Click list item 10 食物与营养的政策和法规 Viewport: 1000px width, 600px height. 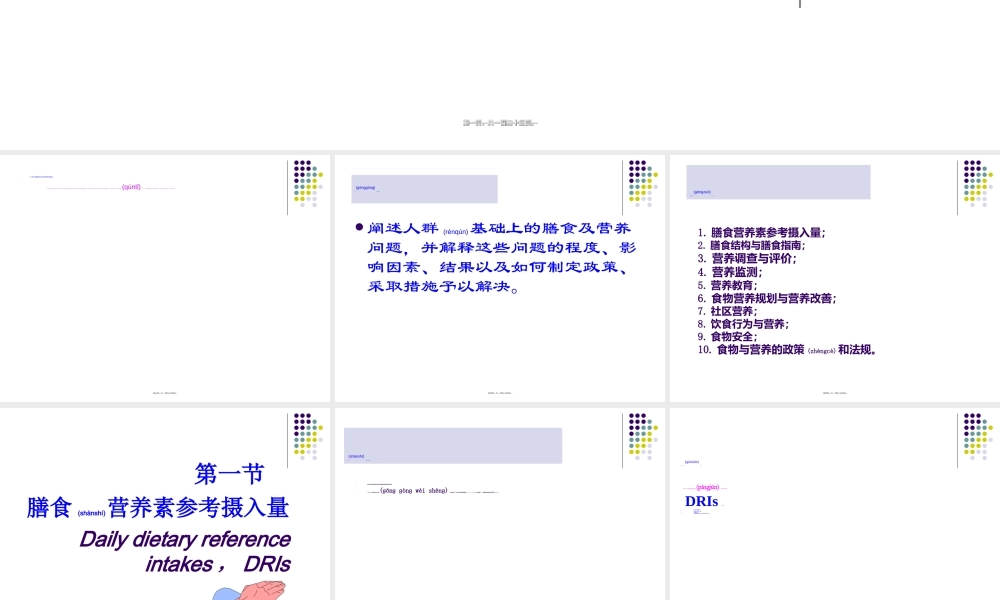(x=785, y=350)
